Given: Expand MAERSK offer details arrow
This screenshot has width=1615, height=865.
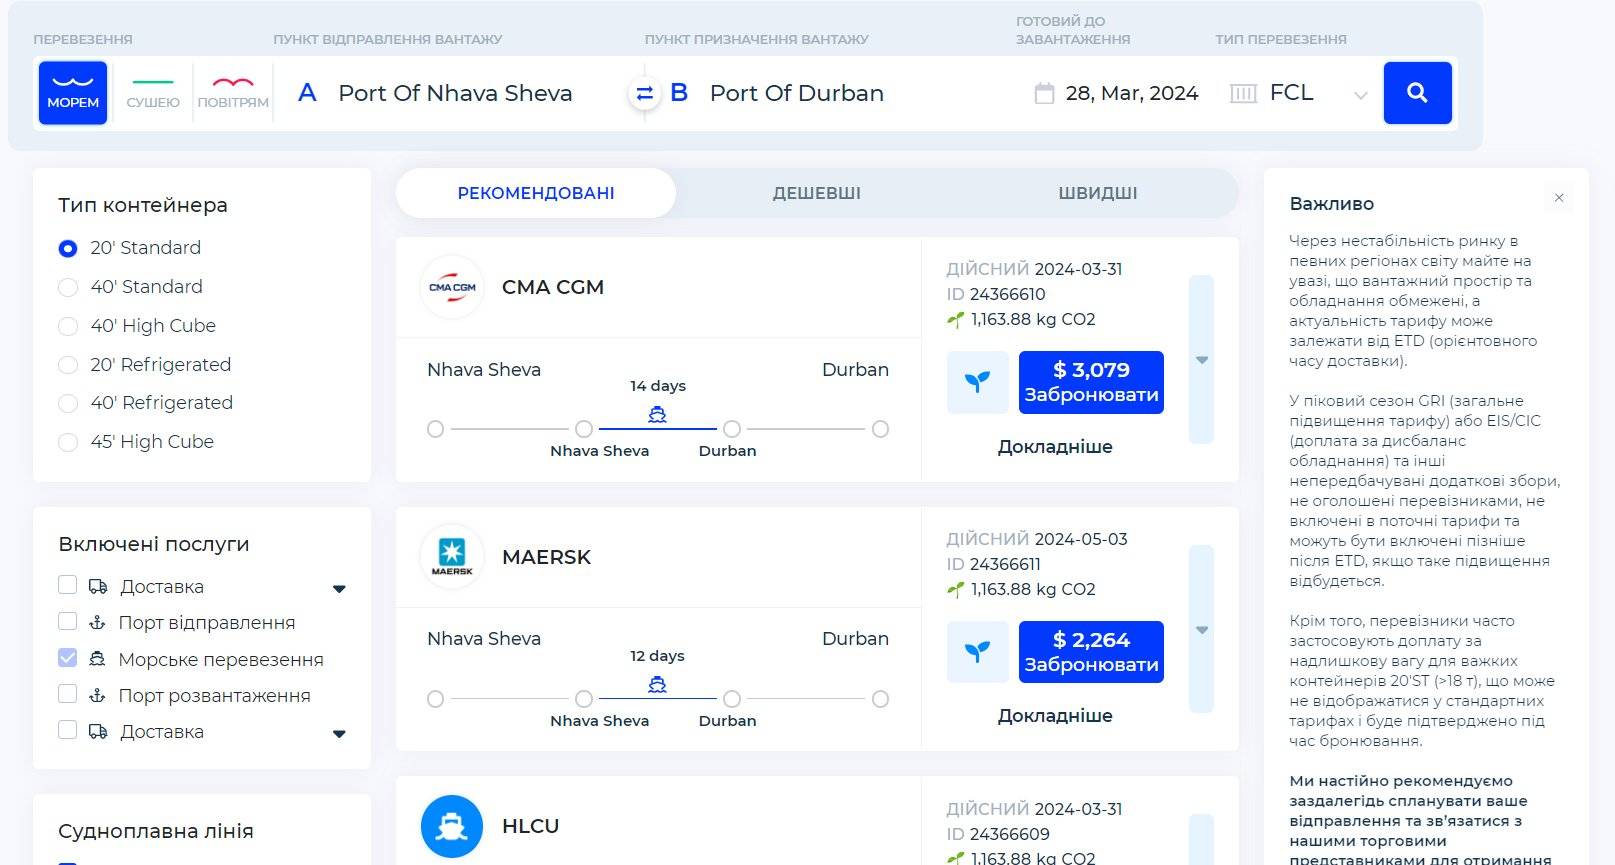Looking at the screenshot, I should (x=1202, y=630).
